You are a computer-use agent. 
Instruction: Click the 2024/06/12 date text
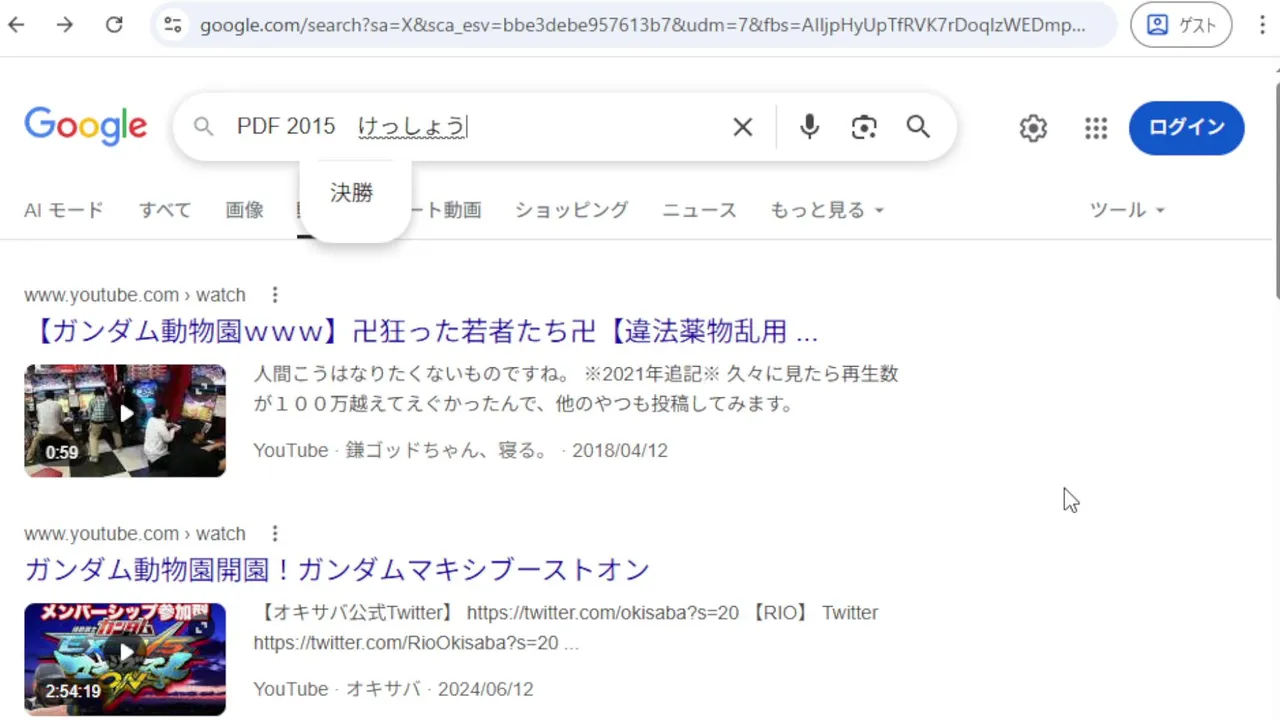tap(486, 690)
